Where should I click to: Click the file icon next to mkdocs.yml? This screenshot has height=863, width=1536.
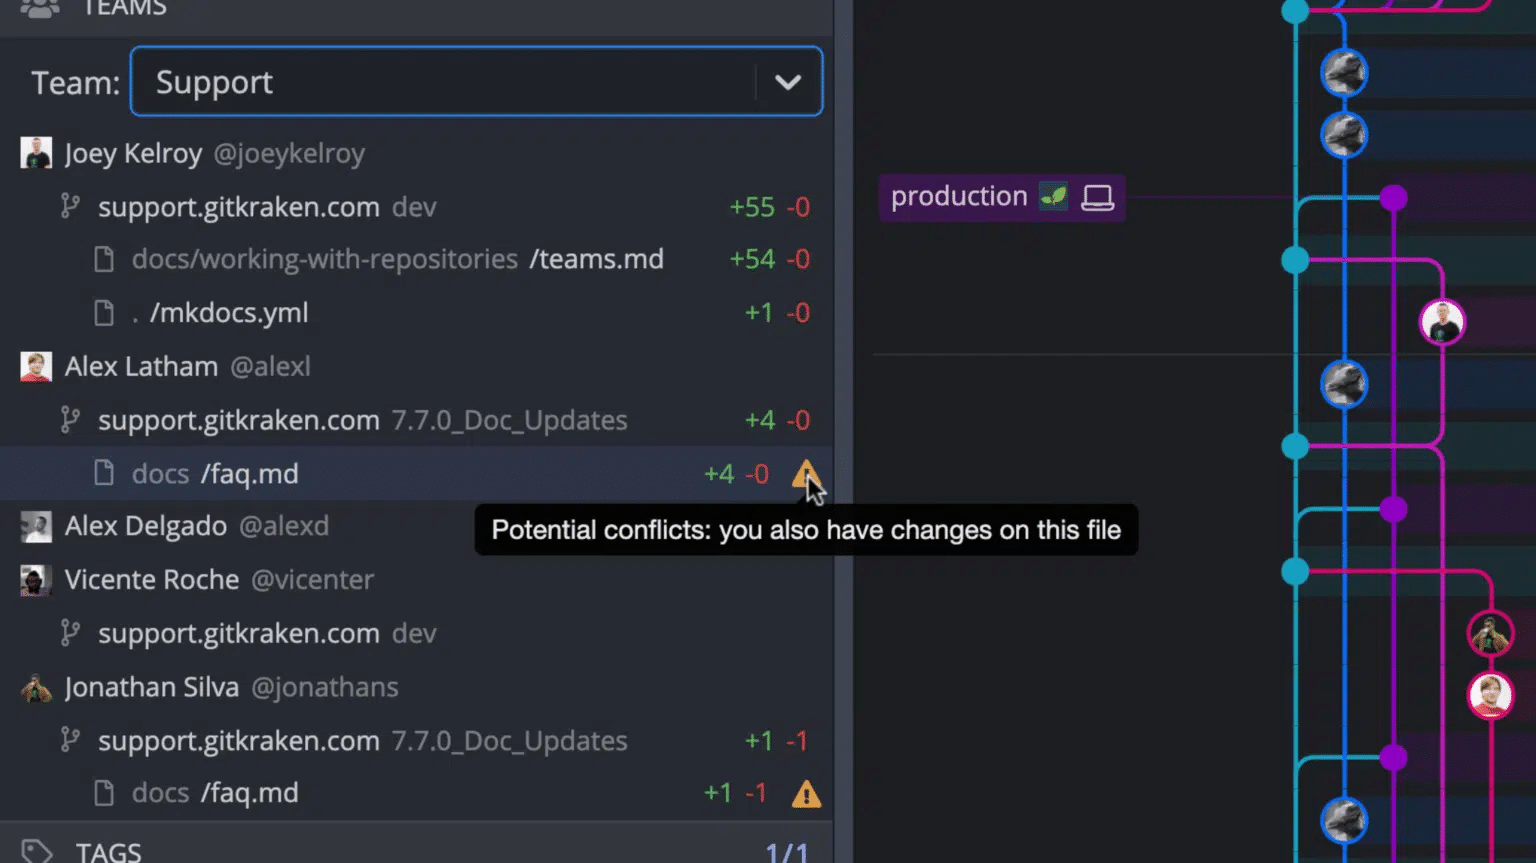[104, 312]
